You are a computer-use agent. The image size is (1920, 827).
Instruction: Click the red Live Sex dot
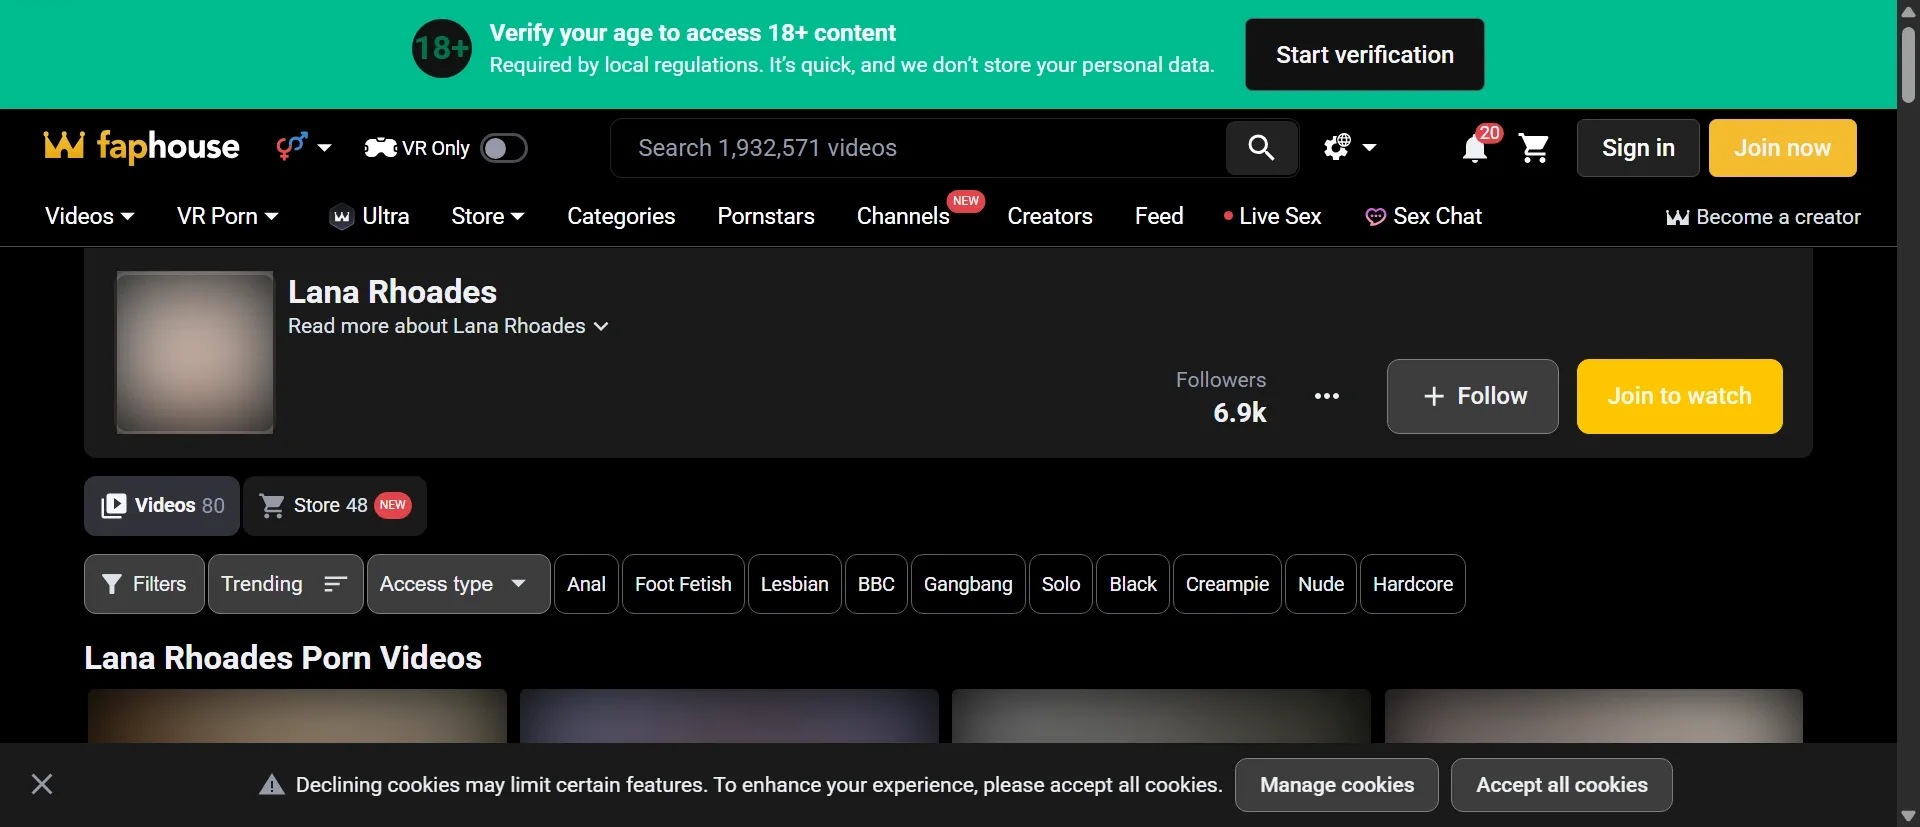point(1228,216)
